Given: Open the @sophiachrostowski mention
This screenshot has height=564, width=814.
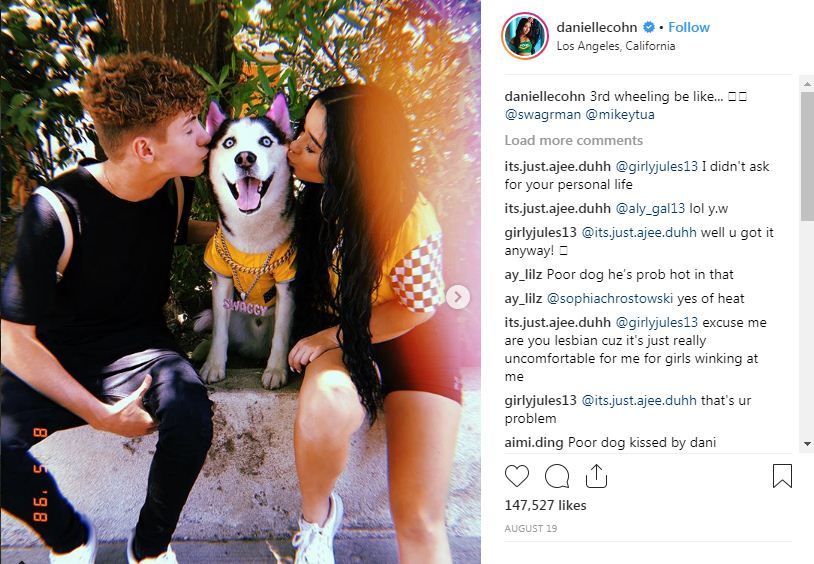Looking at the screenshot, I should (x=610, y=298).
